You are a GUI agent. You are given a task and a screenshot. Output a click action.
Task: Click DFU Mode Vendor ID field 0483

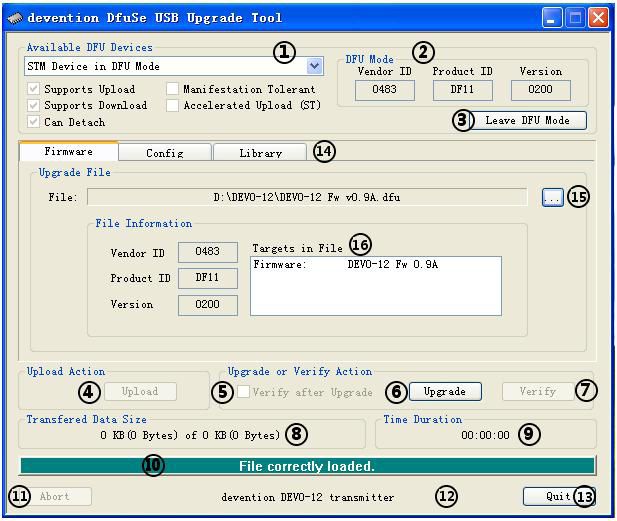click(384, 90)
